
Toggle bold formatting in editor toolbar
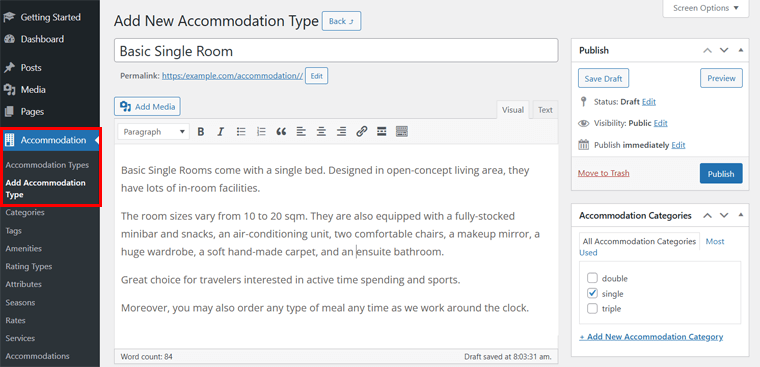click(x=201, y=131)
